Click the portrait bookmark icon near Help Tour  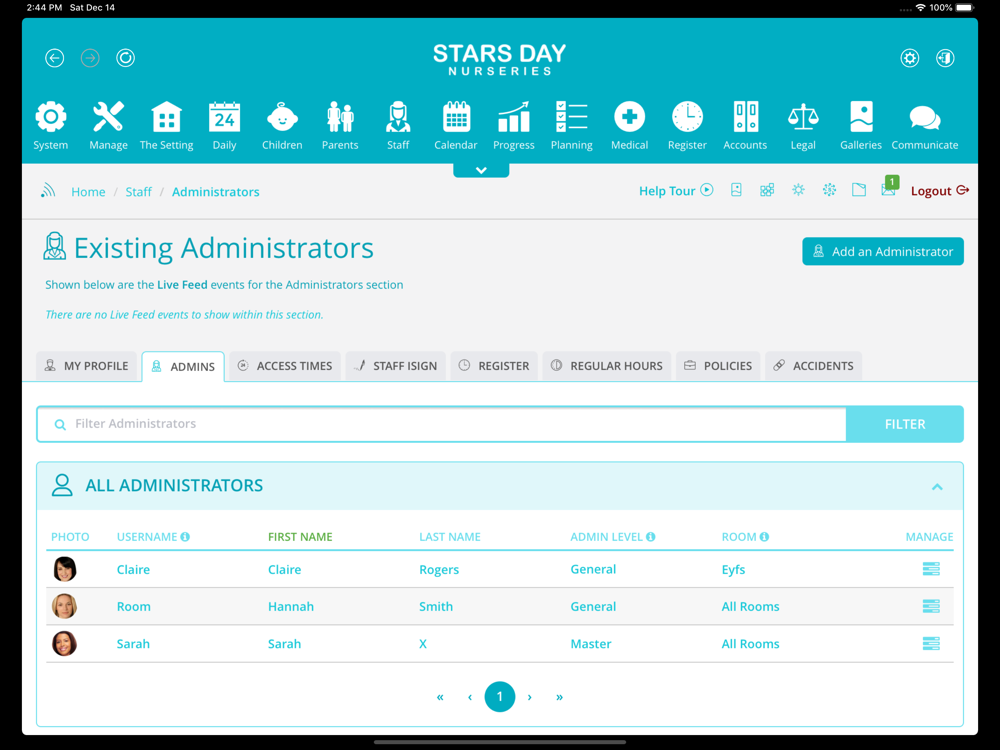(x=737, y=190)
